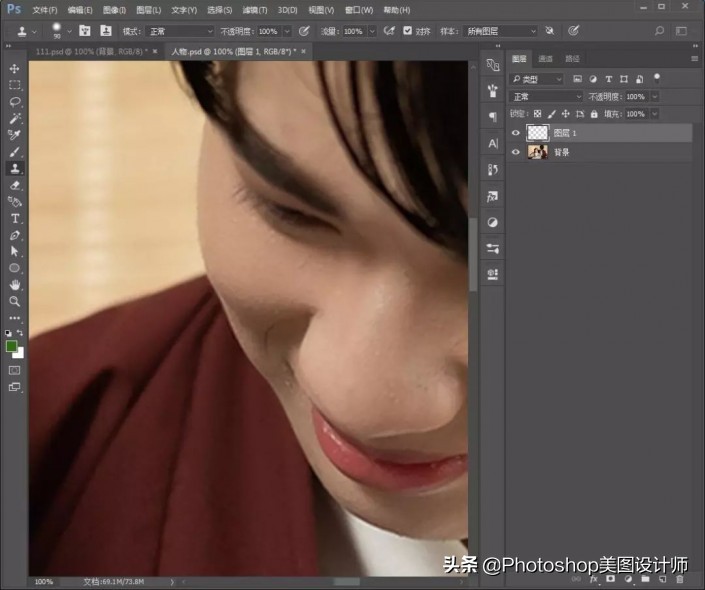The height and width of the screenshot is (590, 705).
Task: Uncheck the 对齐 checkbox
Action: tap(407, 31)
